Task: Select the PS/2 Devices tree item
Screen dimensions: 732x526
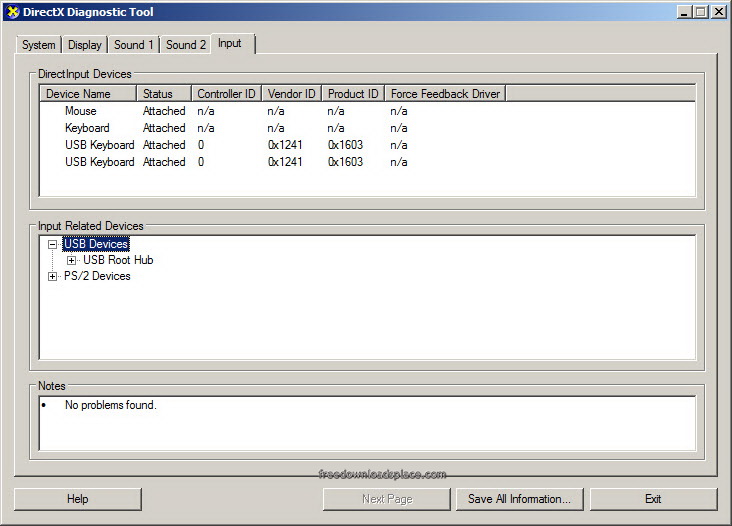Action: click(97, 276)
